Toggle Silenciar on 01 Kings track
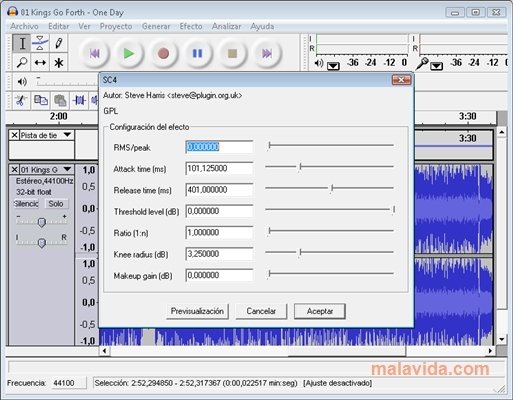Image resolution: width=513 pixels, height=400 pixels. pos(27,204)
